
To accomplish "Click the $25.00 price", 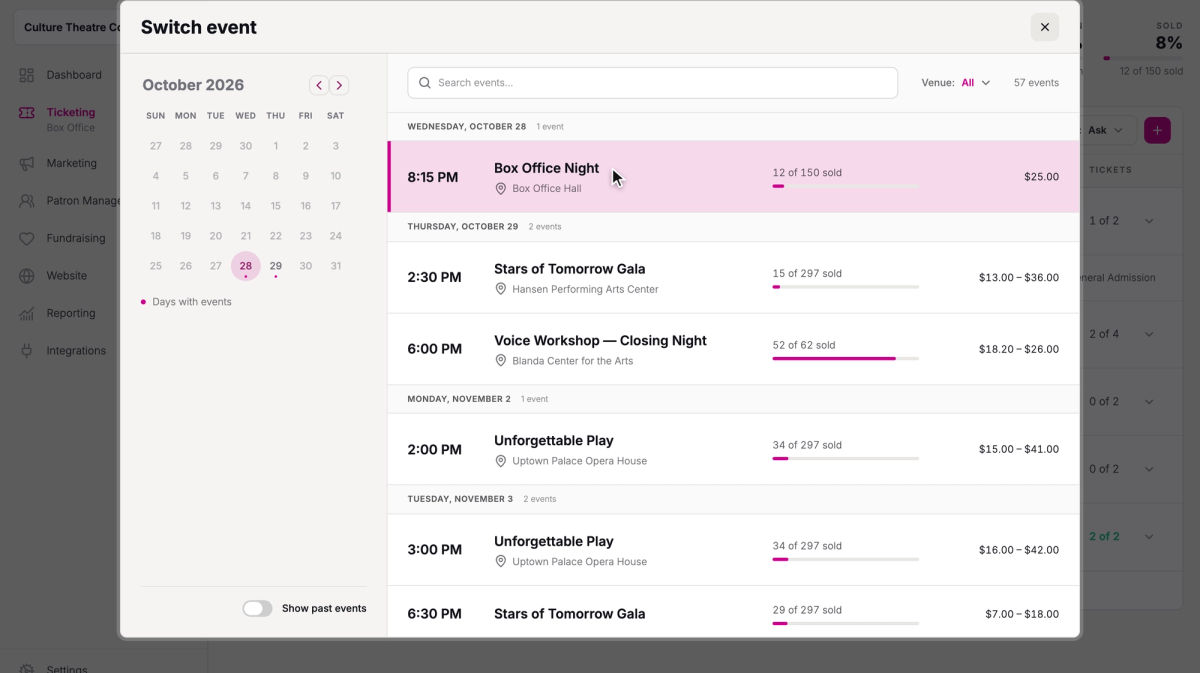I will point(1041,177).
